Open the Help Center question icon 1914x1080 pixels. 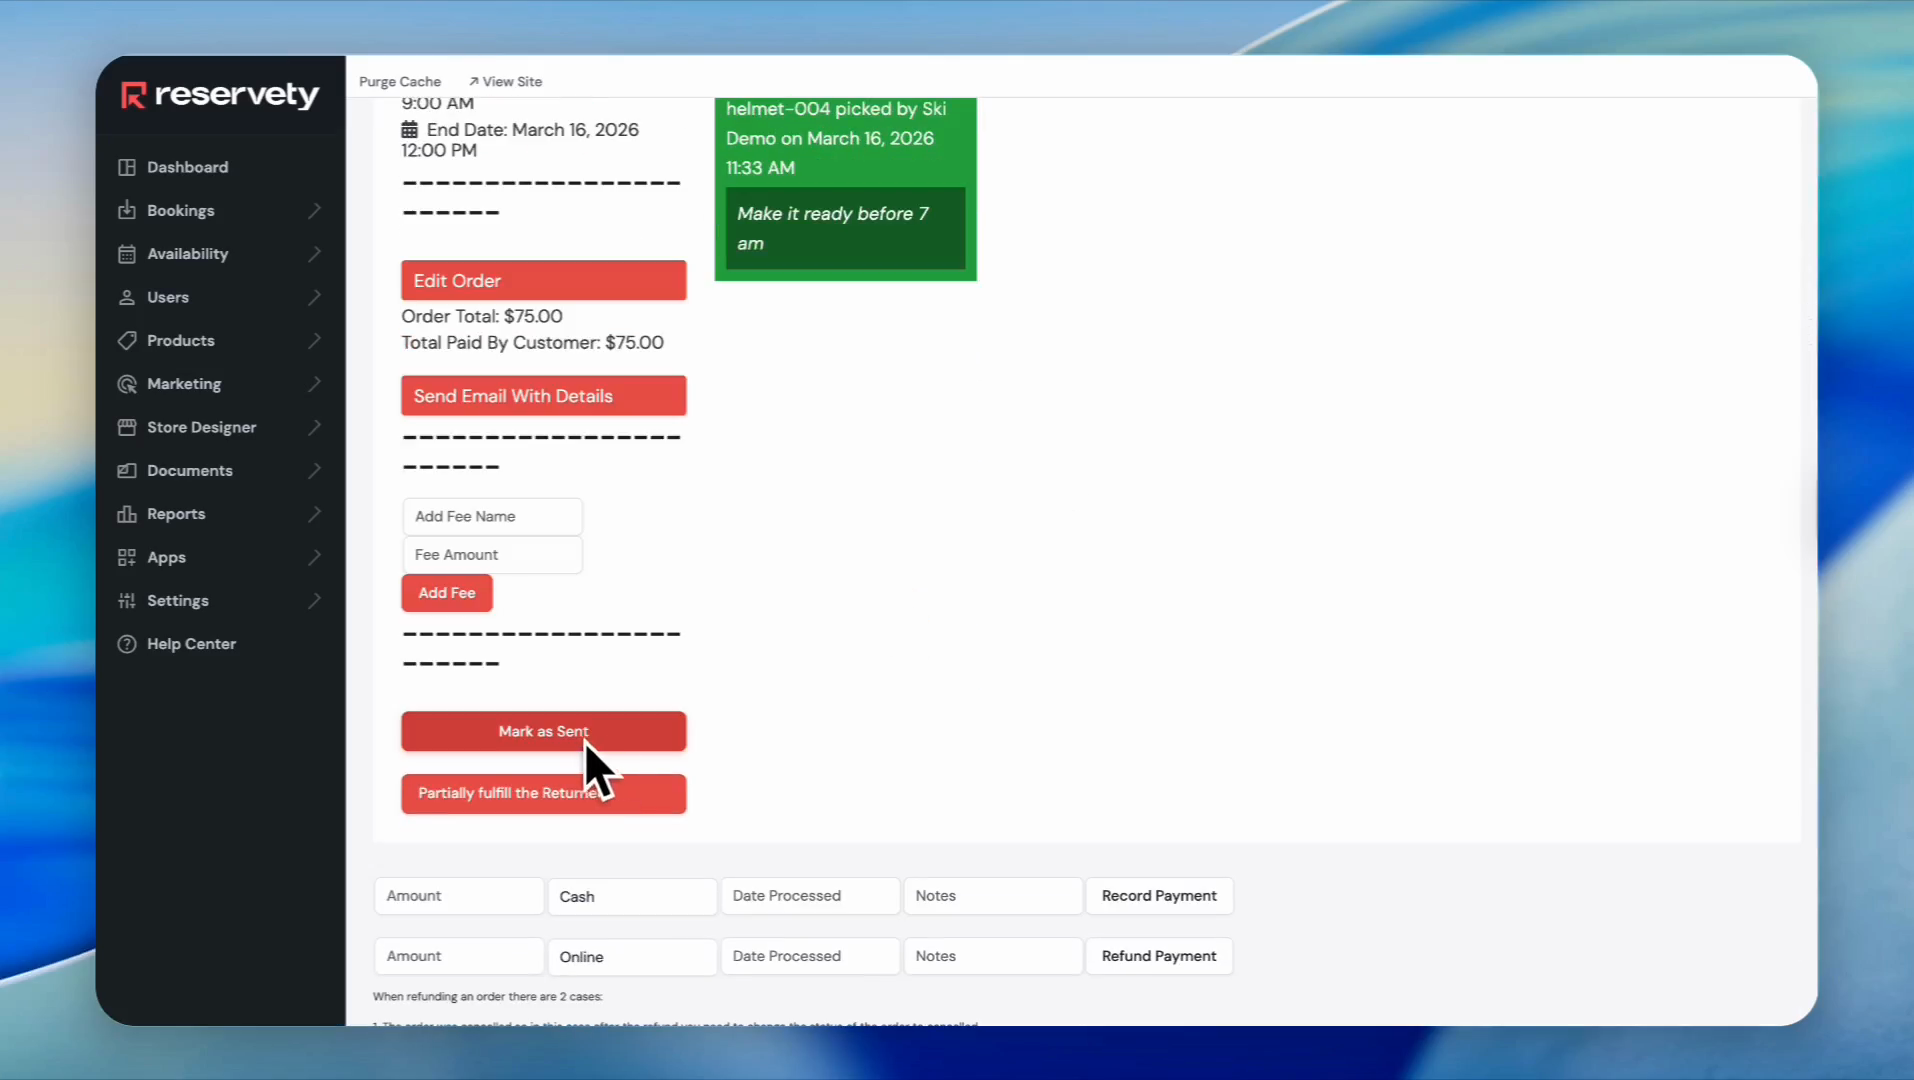pyautogui.click(x=127, y=644)
